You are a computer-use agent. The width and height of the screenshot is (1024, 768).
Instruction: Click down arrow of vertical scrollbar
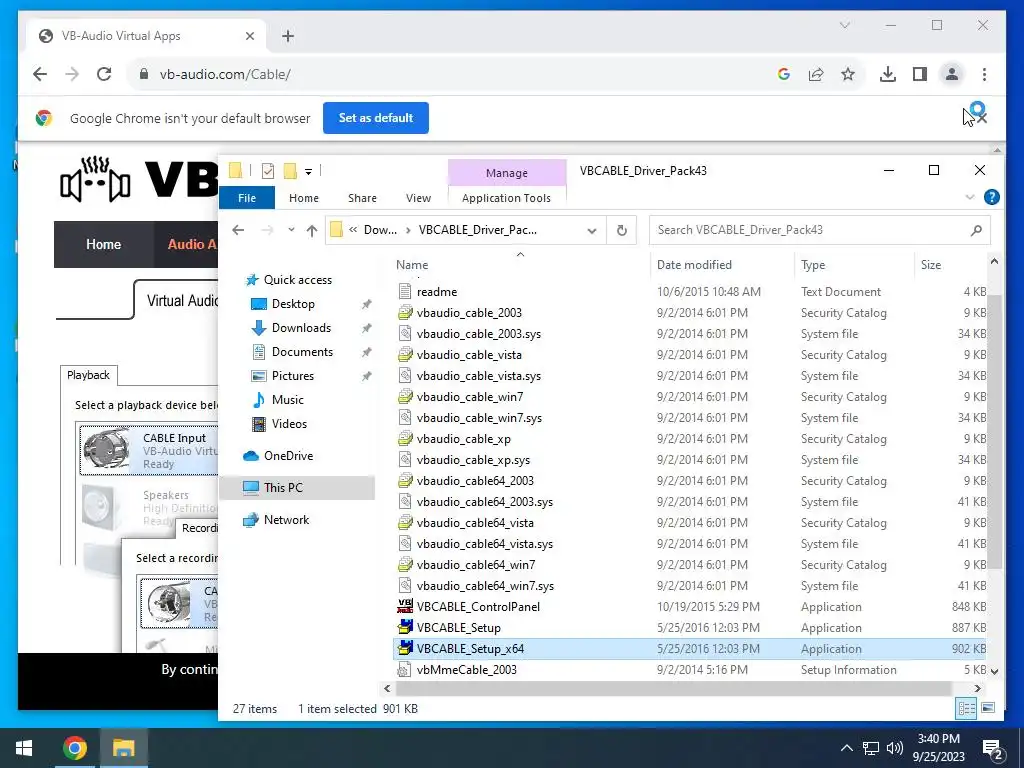tap(994, 671)
